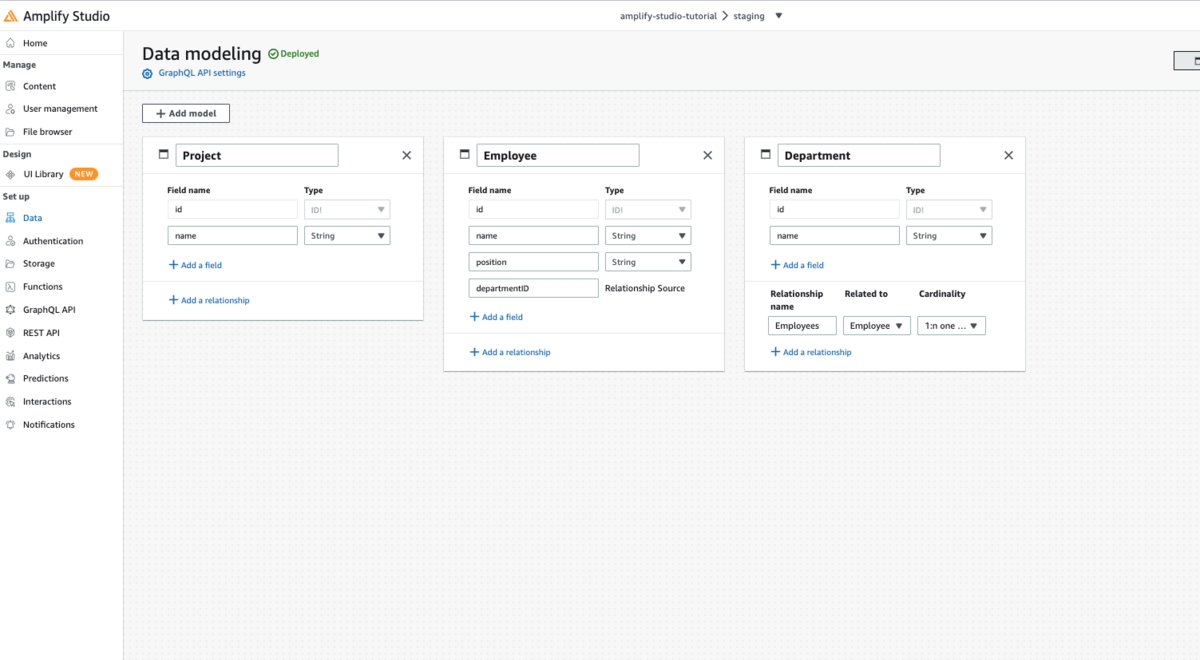Open Department name field type dropdown

click(x=949, y=236)
